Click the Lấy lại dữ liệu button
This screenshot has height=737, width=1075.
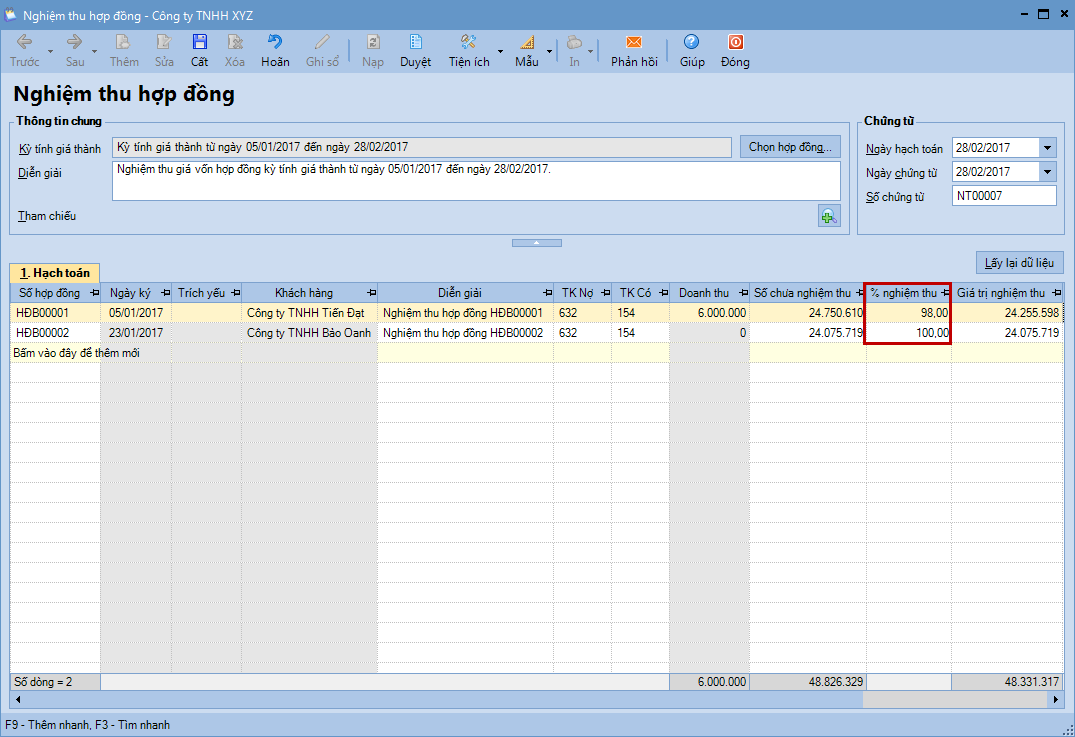pyautogui.click(x=1019, y=263)
